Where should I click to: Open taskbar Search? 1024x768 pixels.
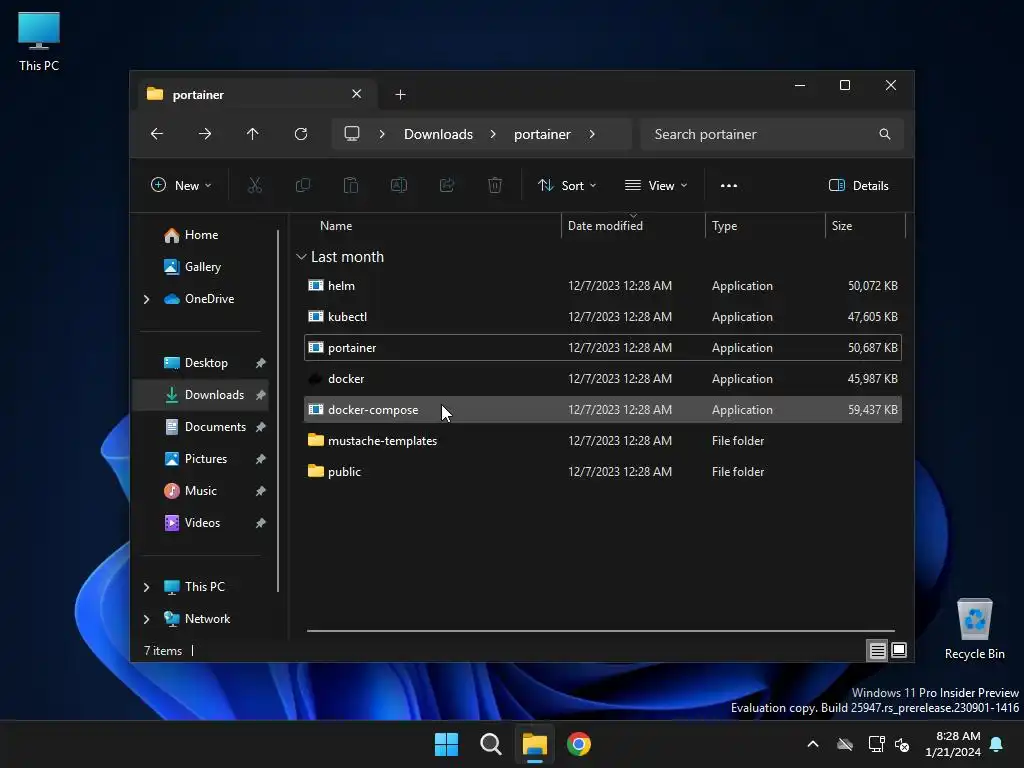click(490, 744)
